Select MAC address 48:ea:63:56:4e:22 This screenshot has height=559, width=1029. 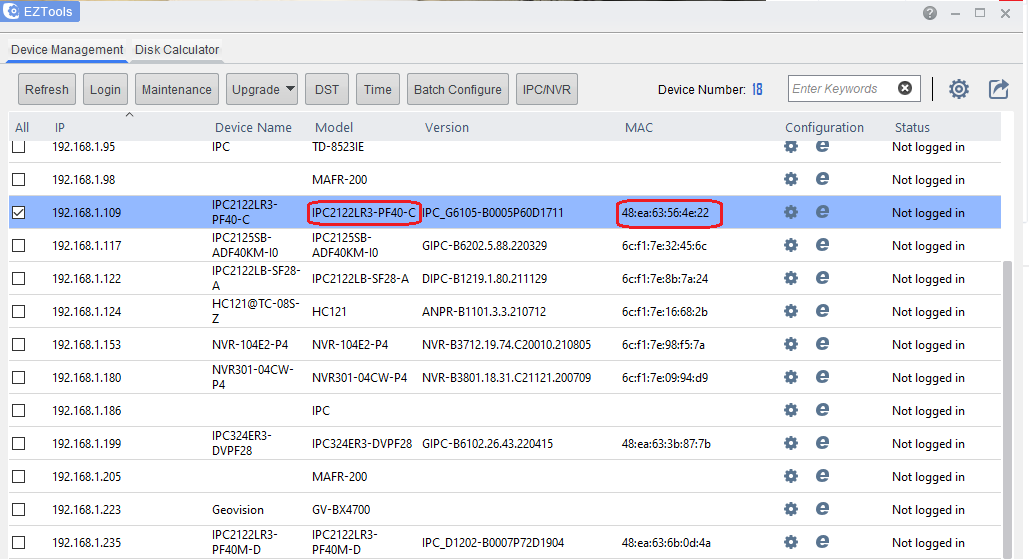pyautogui.click(x=665, y=213)
